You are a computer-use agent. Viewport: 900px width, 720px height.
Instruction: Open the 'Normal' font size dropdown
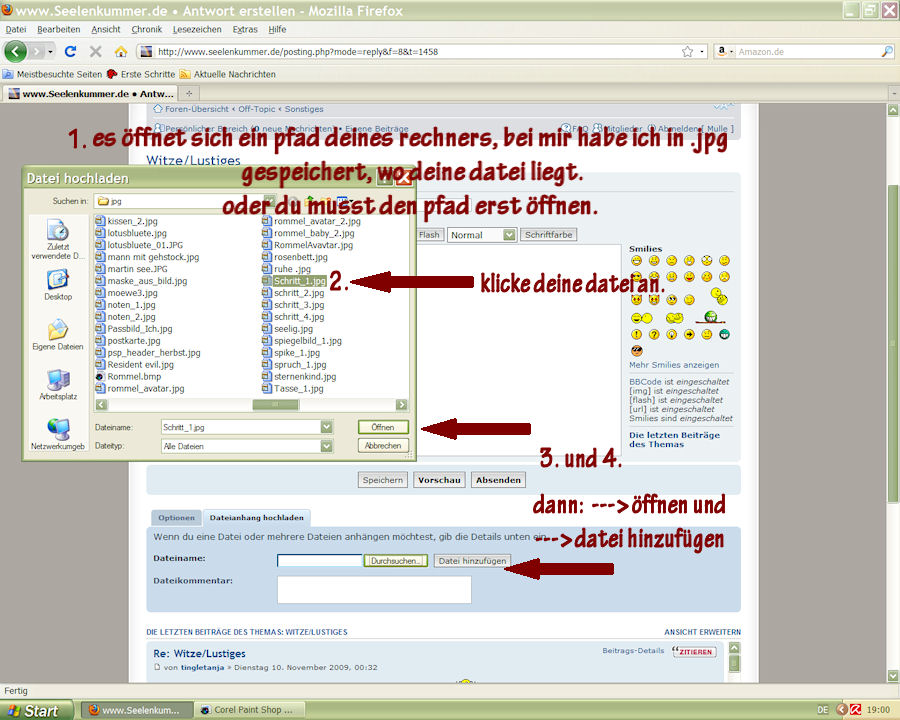[481, 235]
